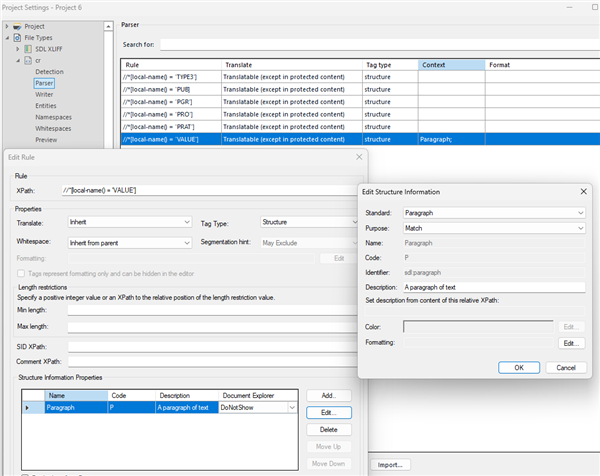Select Entities in the settings tree
Image resolution: width=600 pixels, height=476 pixels.
pyautogui.click(x=46, y=106)
